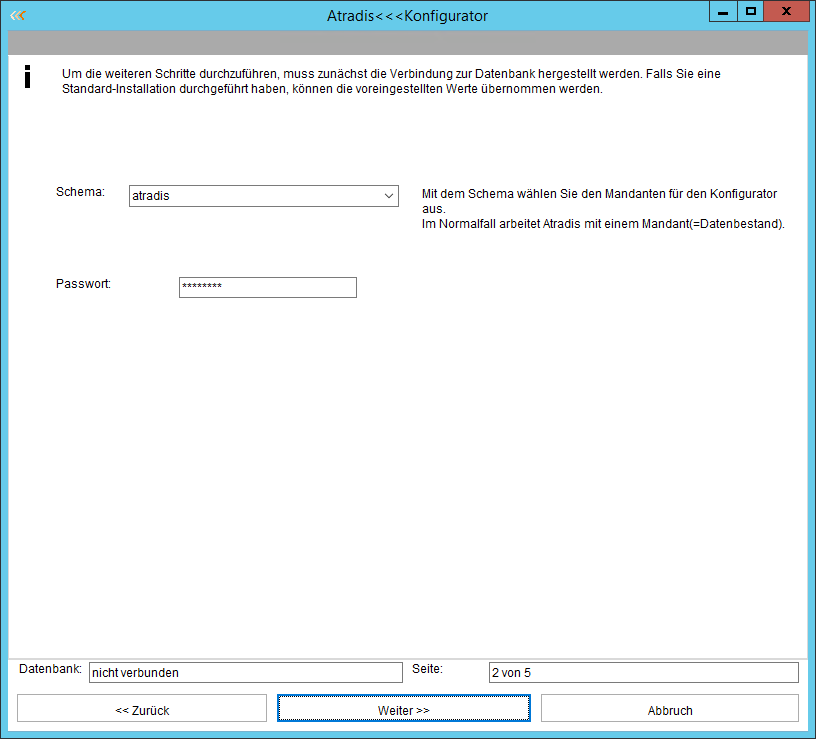Click the "Passwort:" label
The height and width of the screenshot is (739, 816).
[83, 284]
